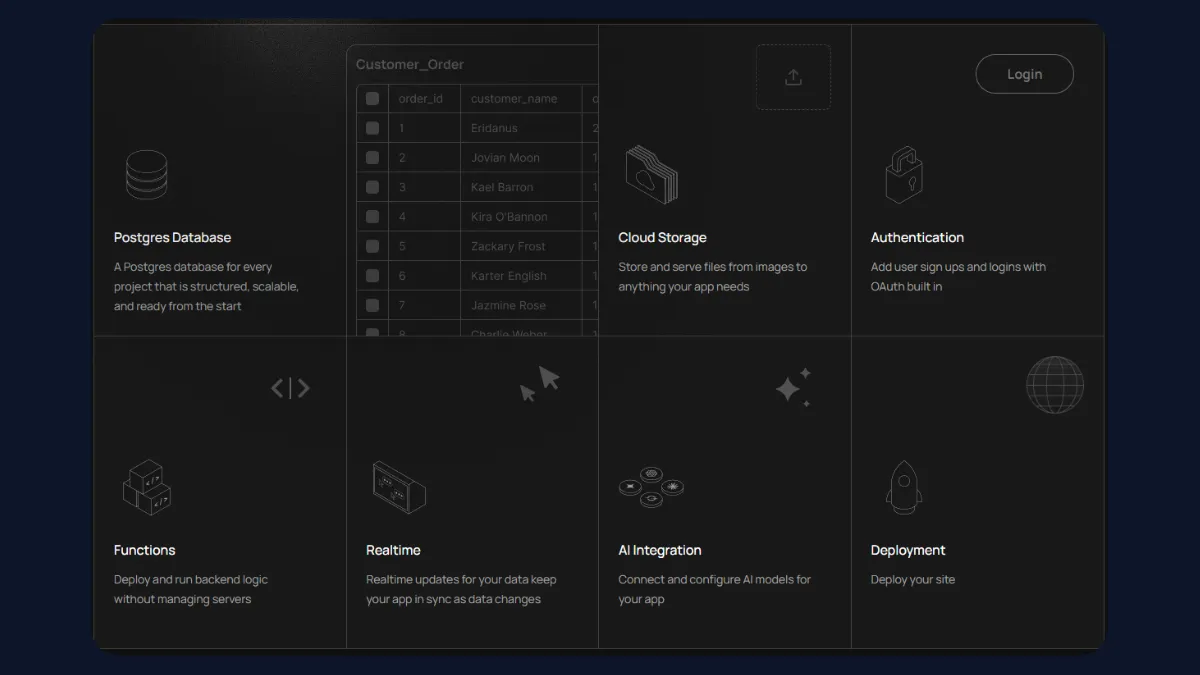
Task: Select the Customer_Order table title bar
Action: click(410, 64)
